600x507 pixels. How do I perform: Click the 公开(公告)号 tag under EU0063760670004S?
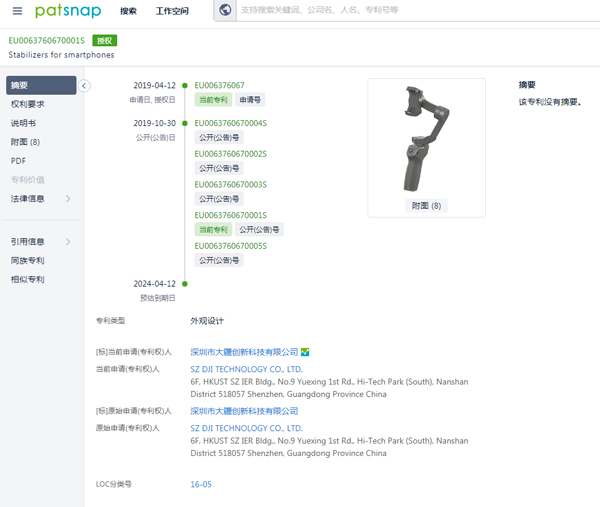219,137
